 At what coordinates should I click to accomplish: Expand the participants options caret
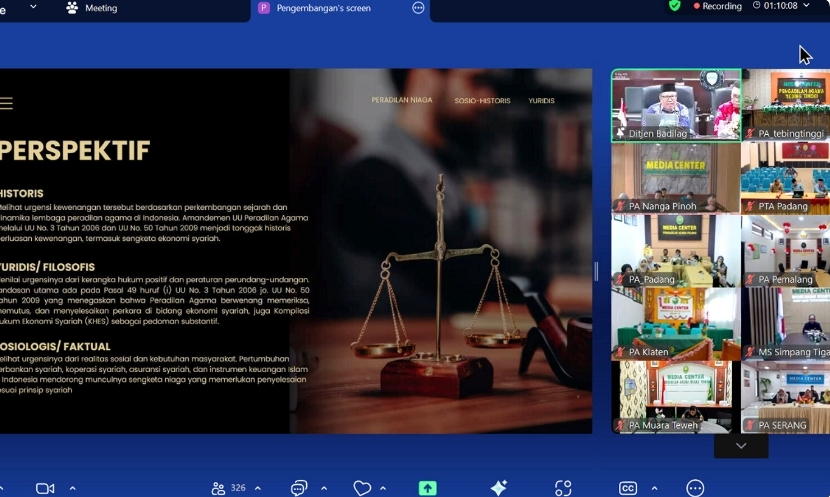pos(258,488)
